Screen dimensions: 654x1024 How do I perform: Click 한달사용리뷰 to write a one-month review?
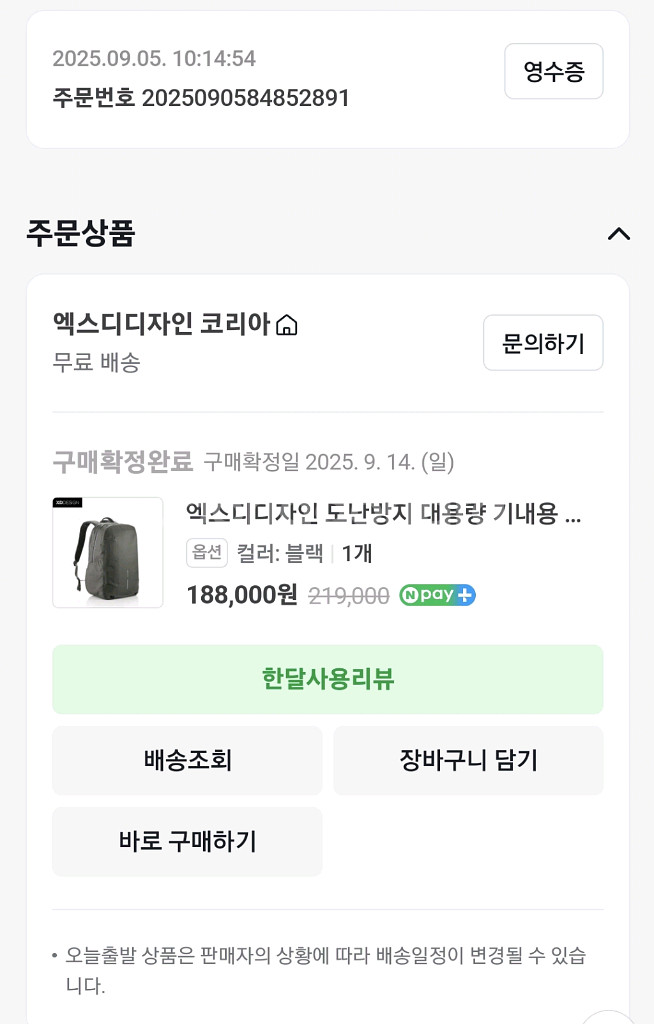click(327, 679)
